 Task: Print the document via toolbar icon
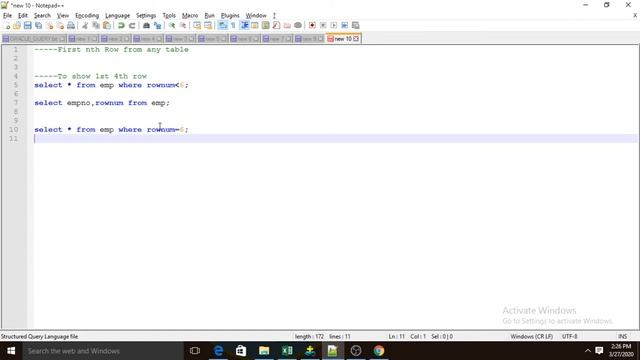tap(71, 25)
